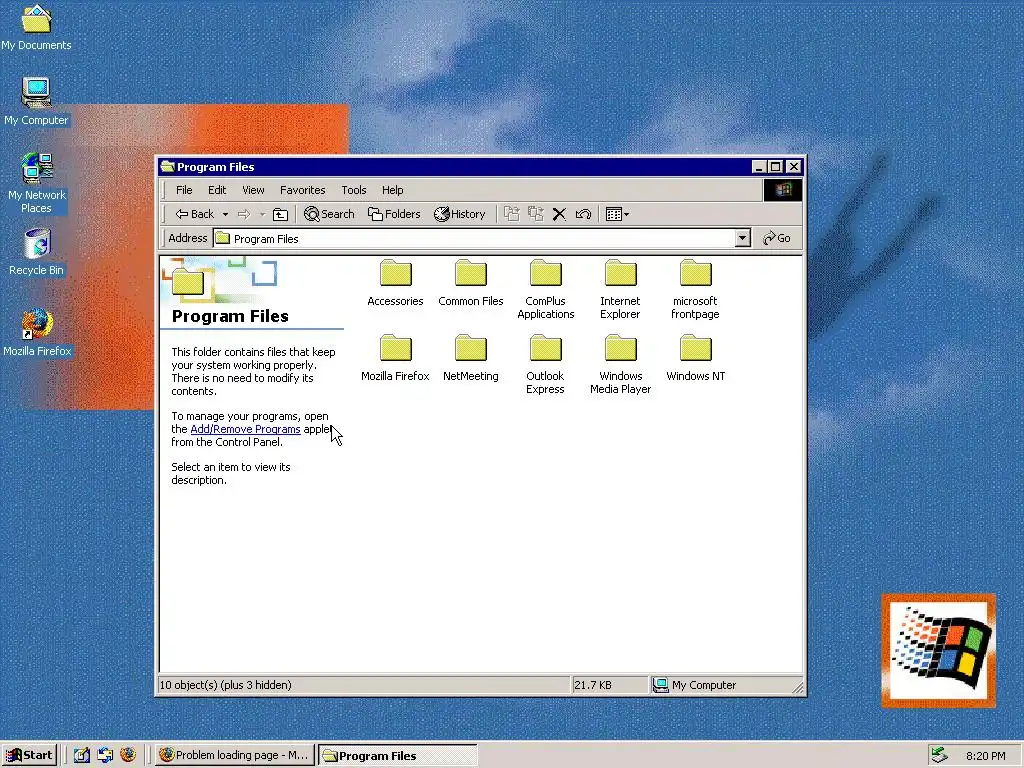Click the window resize grip corner
Viewport: 1024px width, 768px height.
pos(797,686)
